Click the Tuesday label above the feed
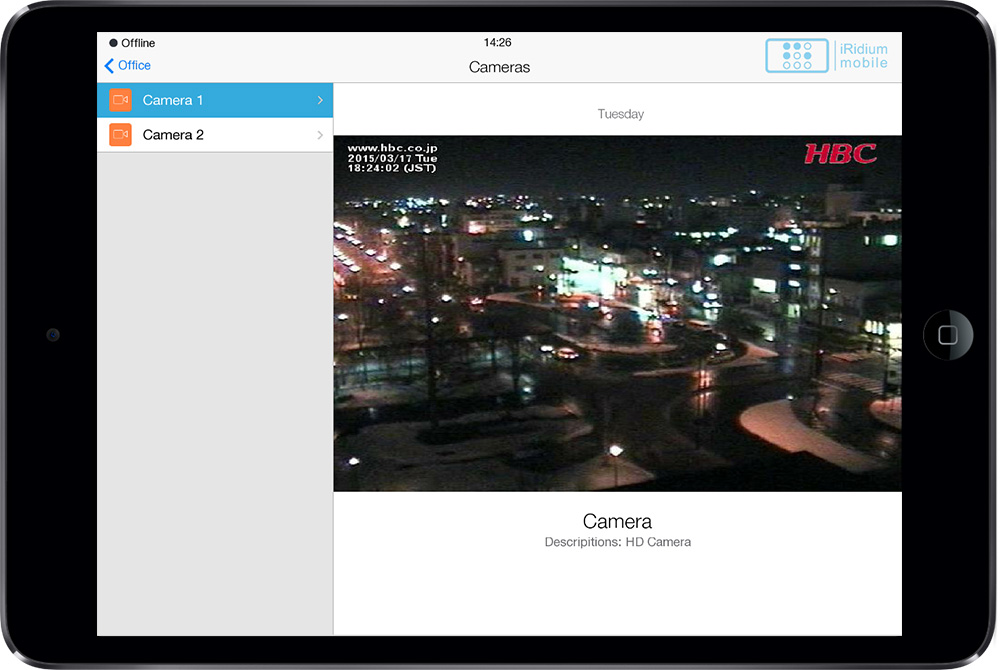 point(620,114)
